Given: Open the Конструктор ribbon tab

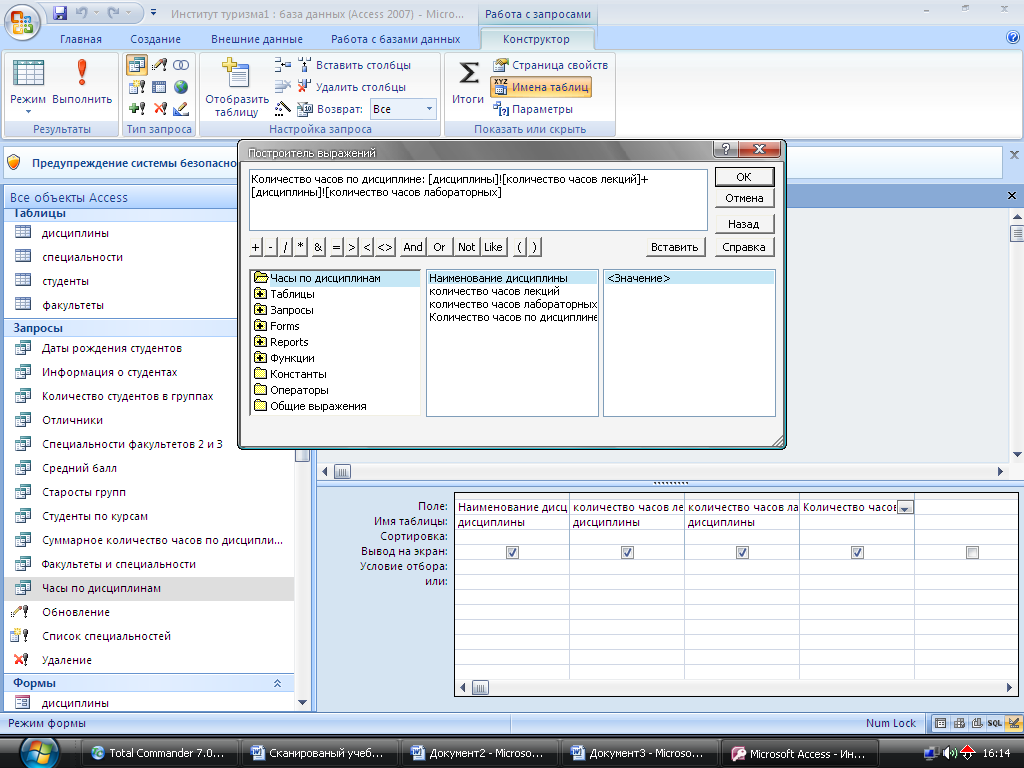Looking at the screenshot, I should click(x=536, y=39).
